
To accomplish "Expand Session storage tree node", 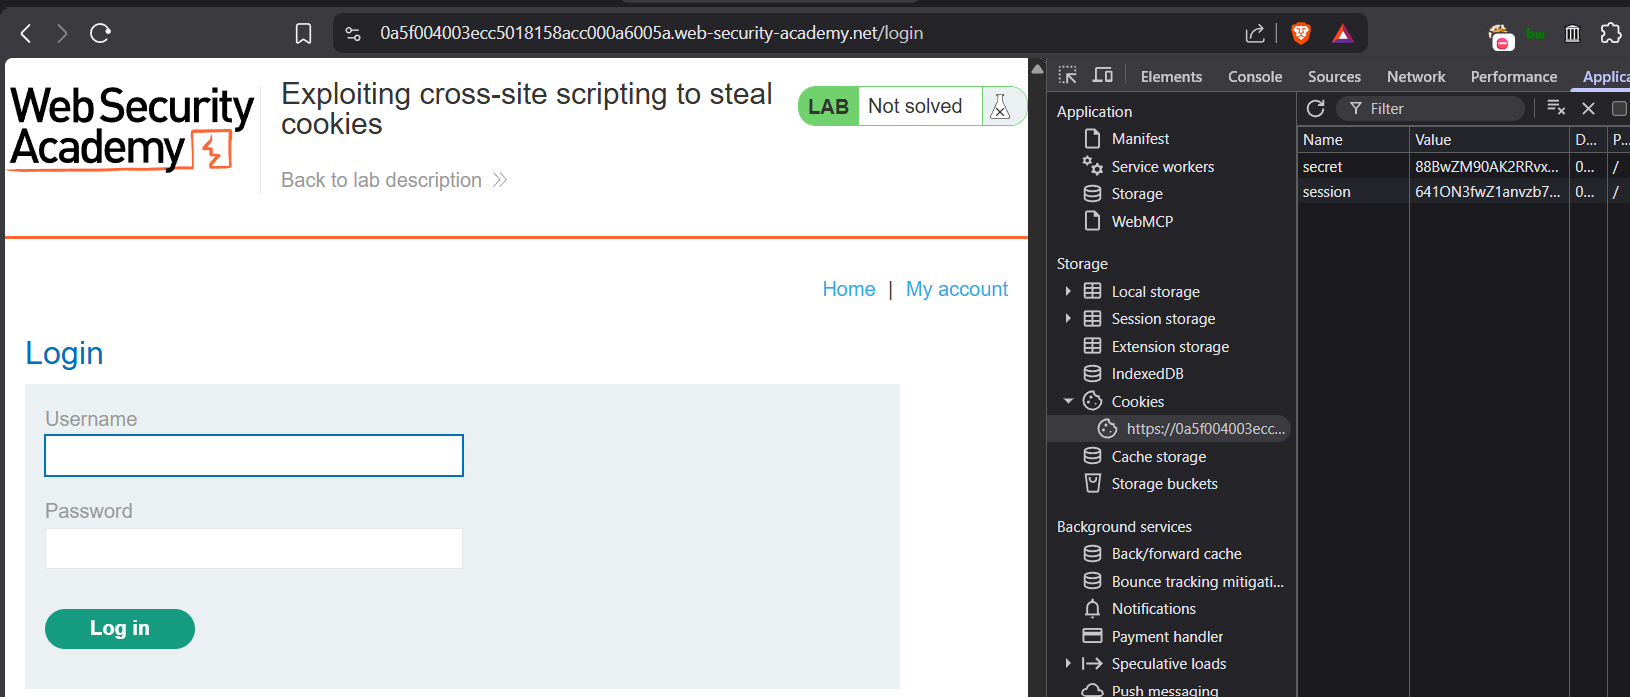I will (1068, 318).
